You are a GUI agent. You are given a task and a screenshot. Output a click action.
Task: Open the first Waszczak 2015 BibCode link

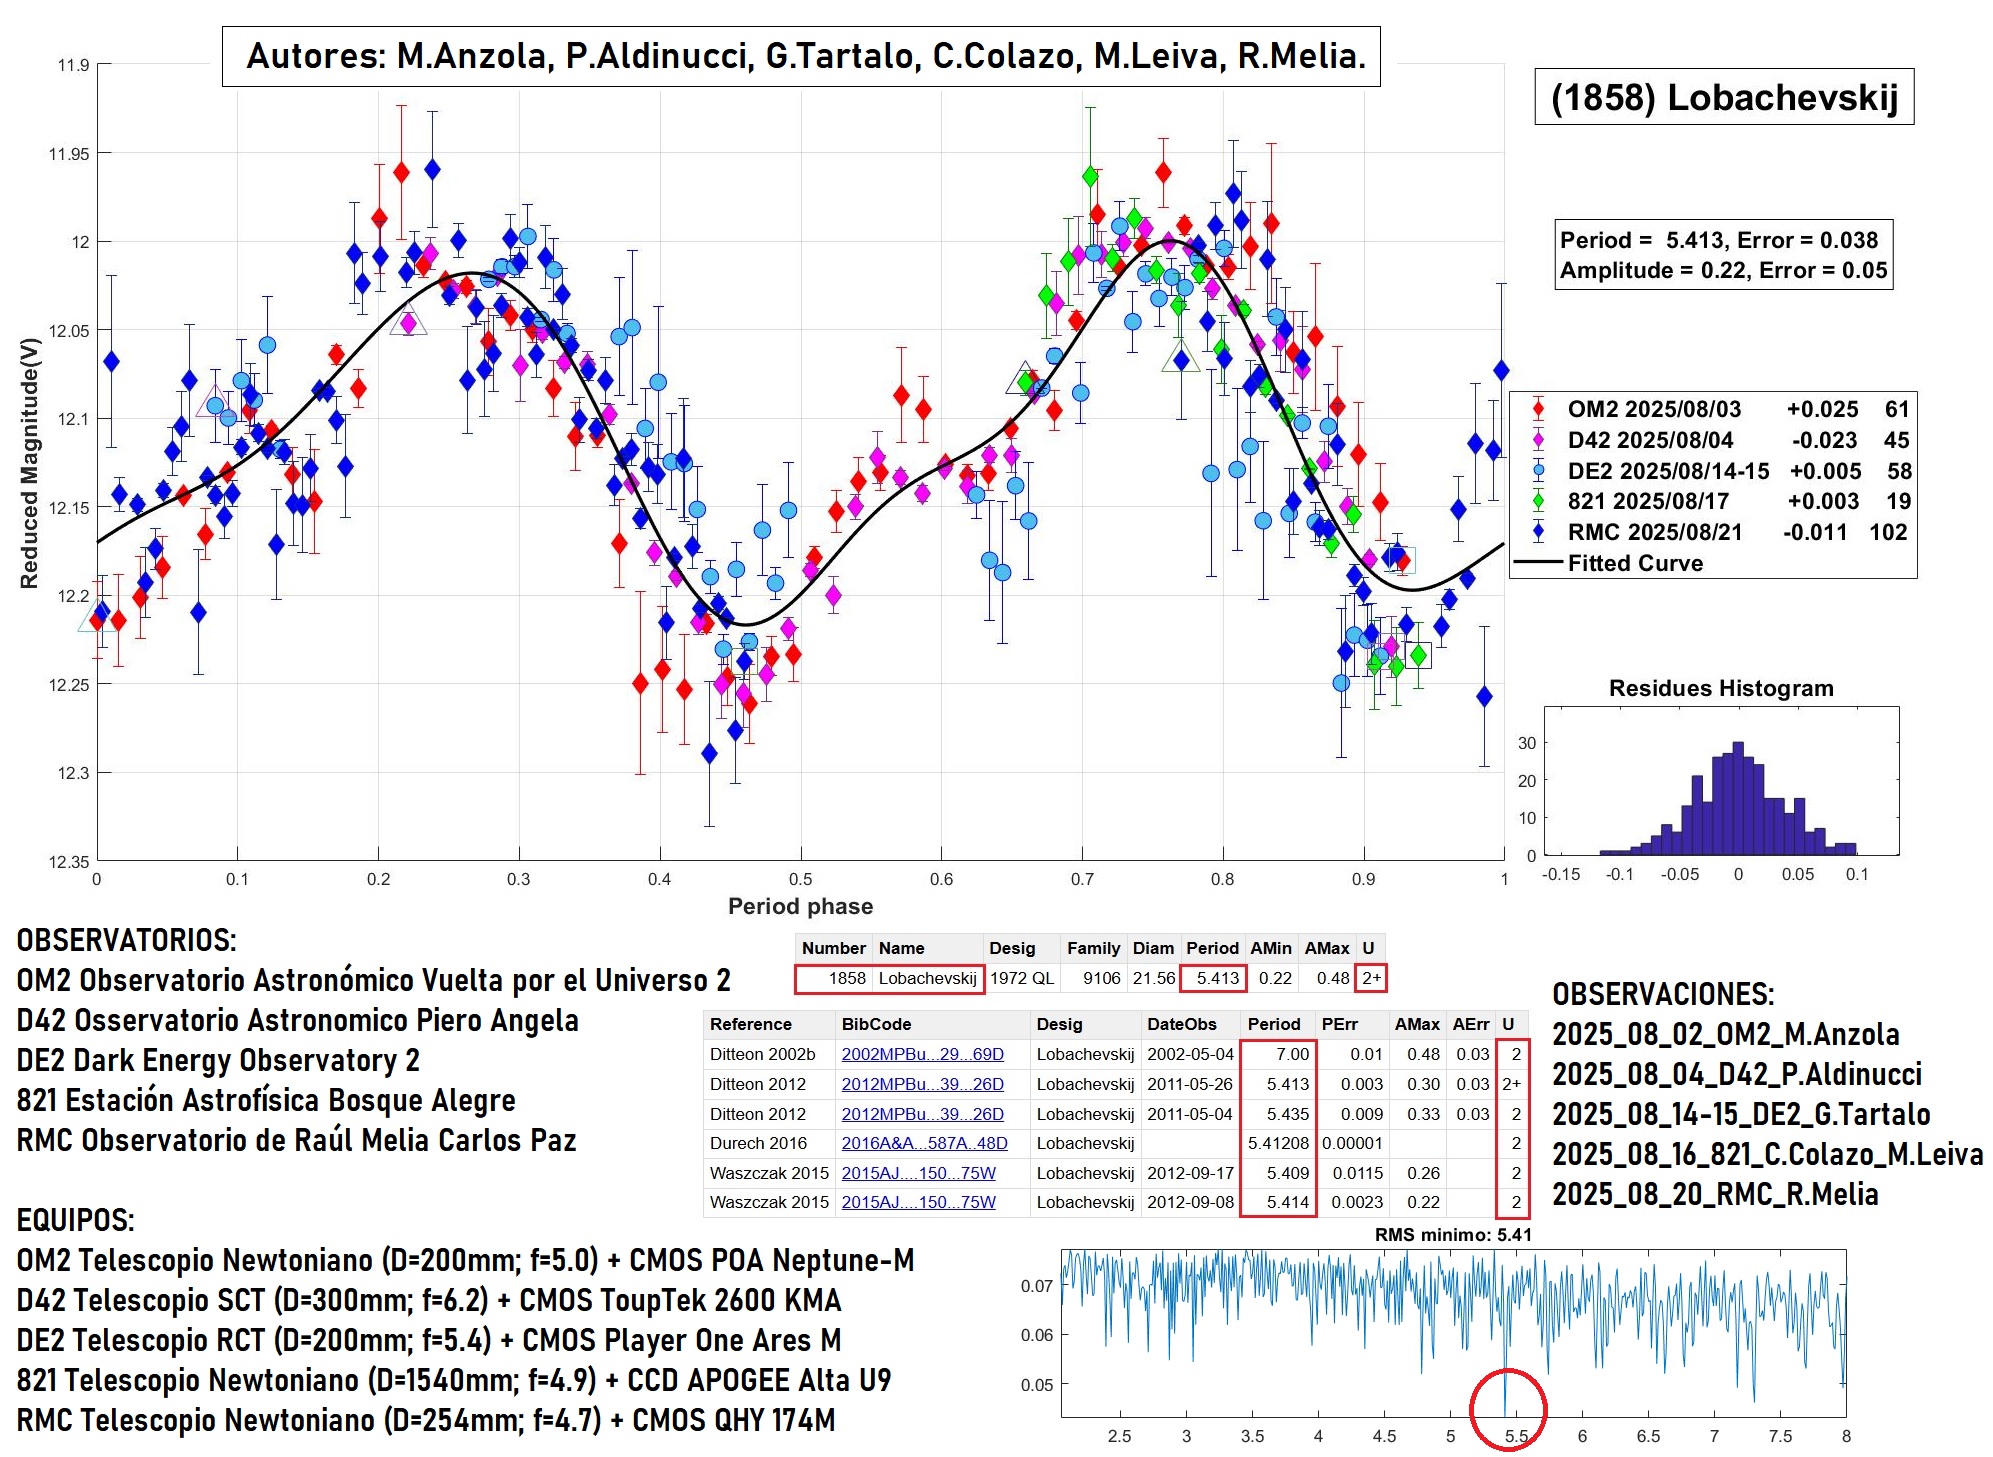918,1173
